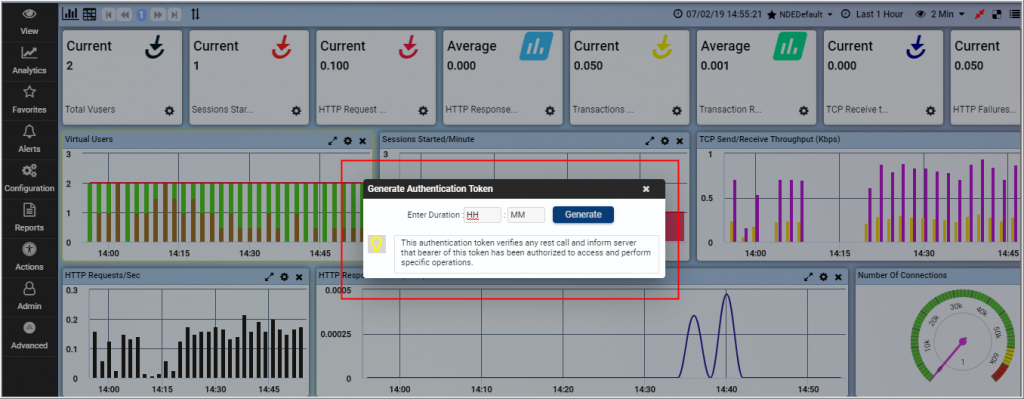1024x399 pixels.
Task: Open settings gear of HTTP Requests/Sec panel
Action: click(x=284, y=277)
